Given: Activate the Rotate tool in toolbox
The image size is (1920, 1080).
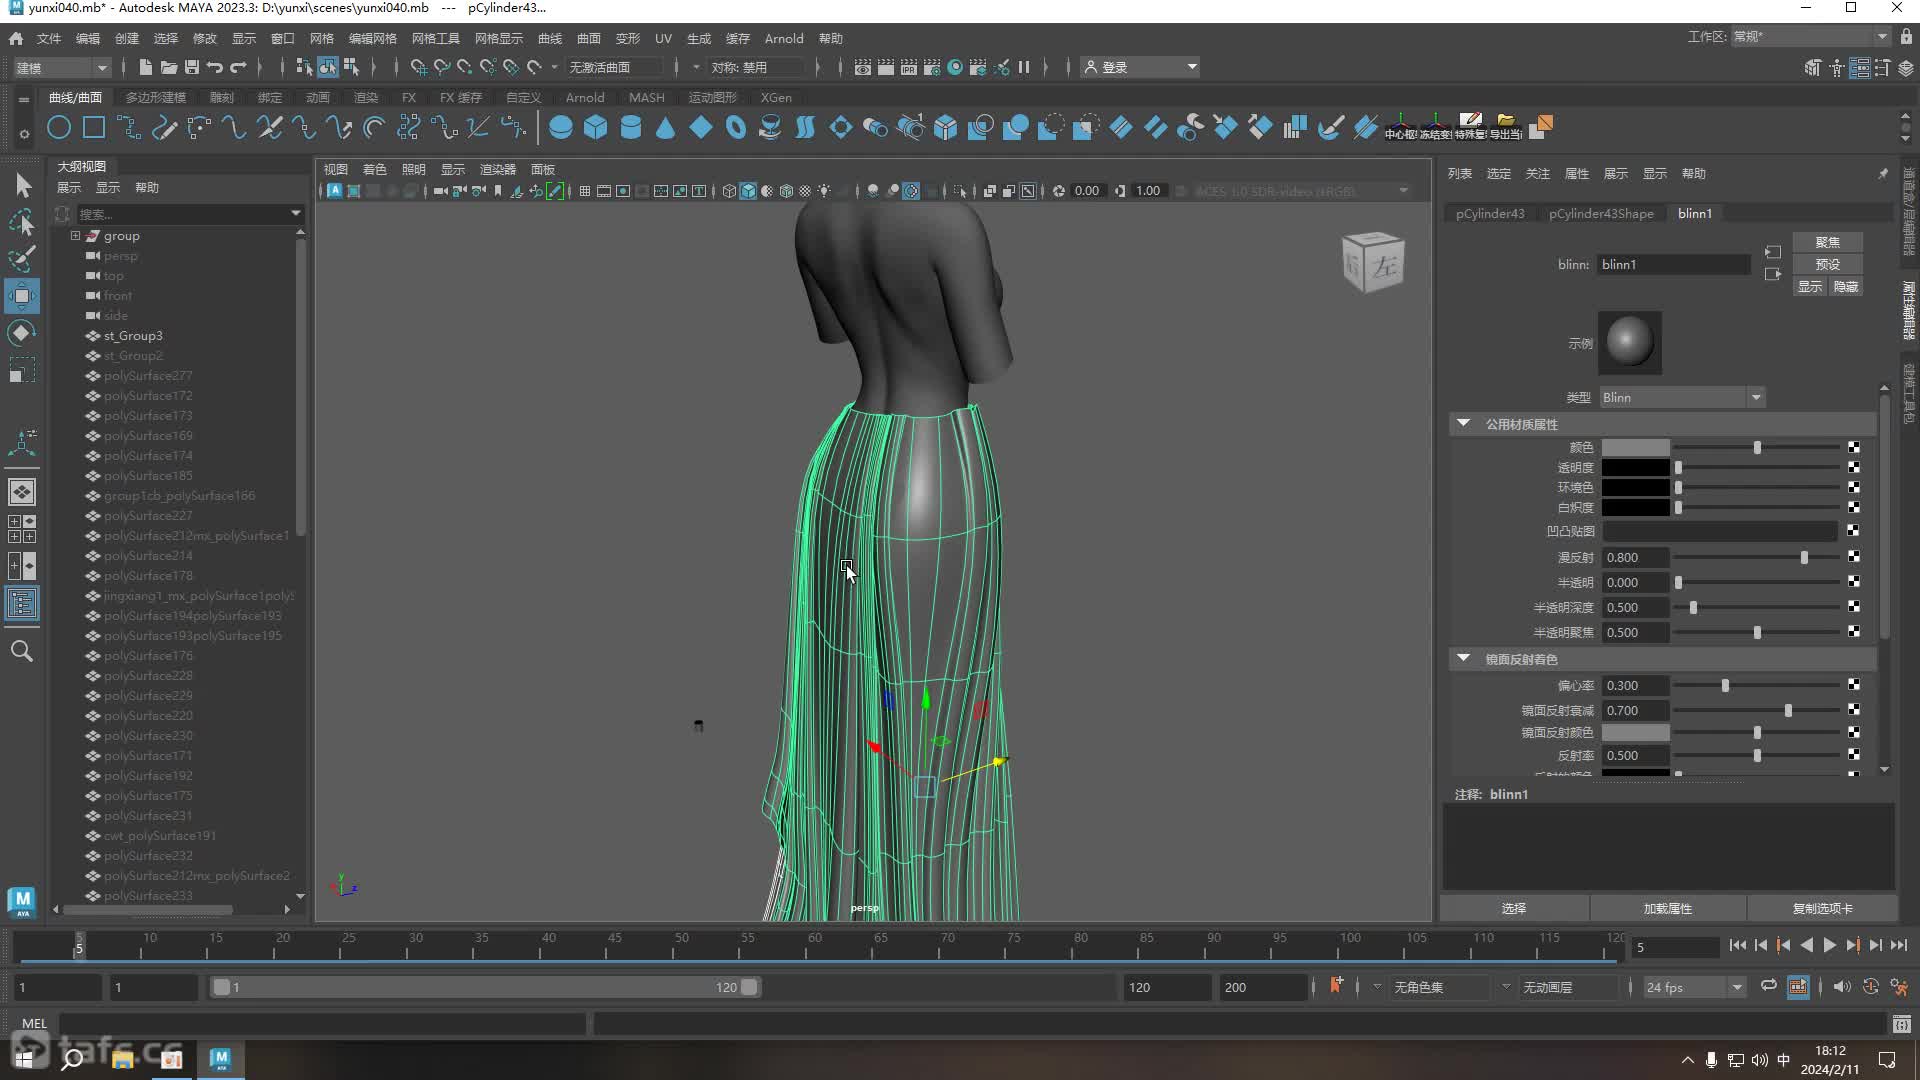Looking at the screenshot, I should 22,333.
